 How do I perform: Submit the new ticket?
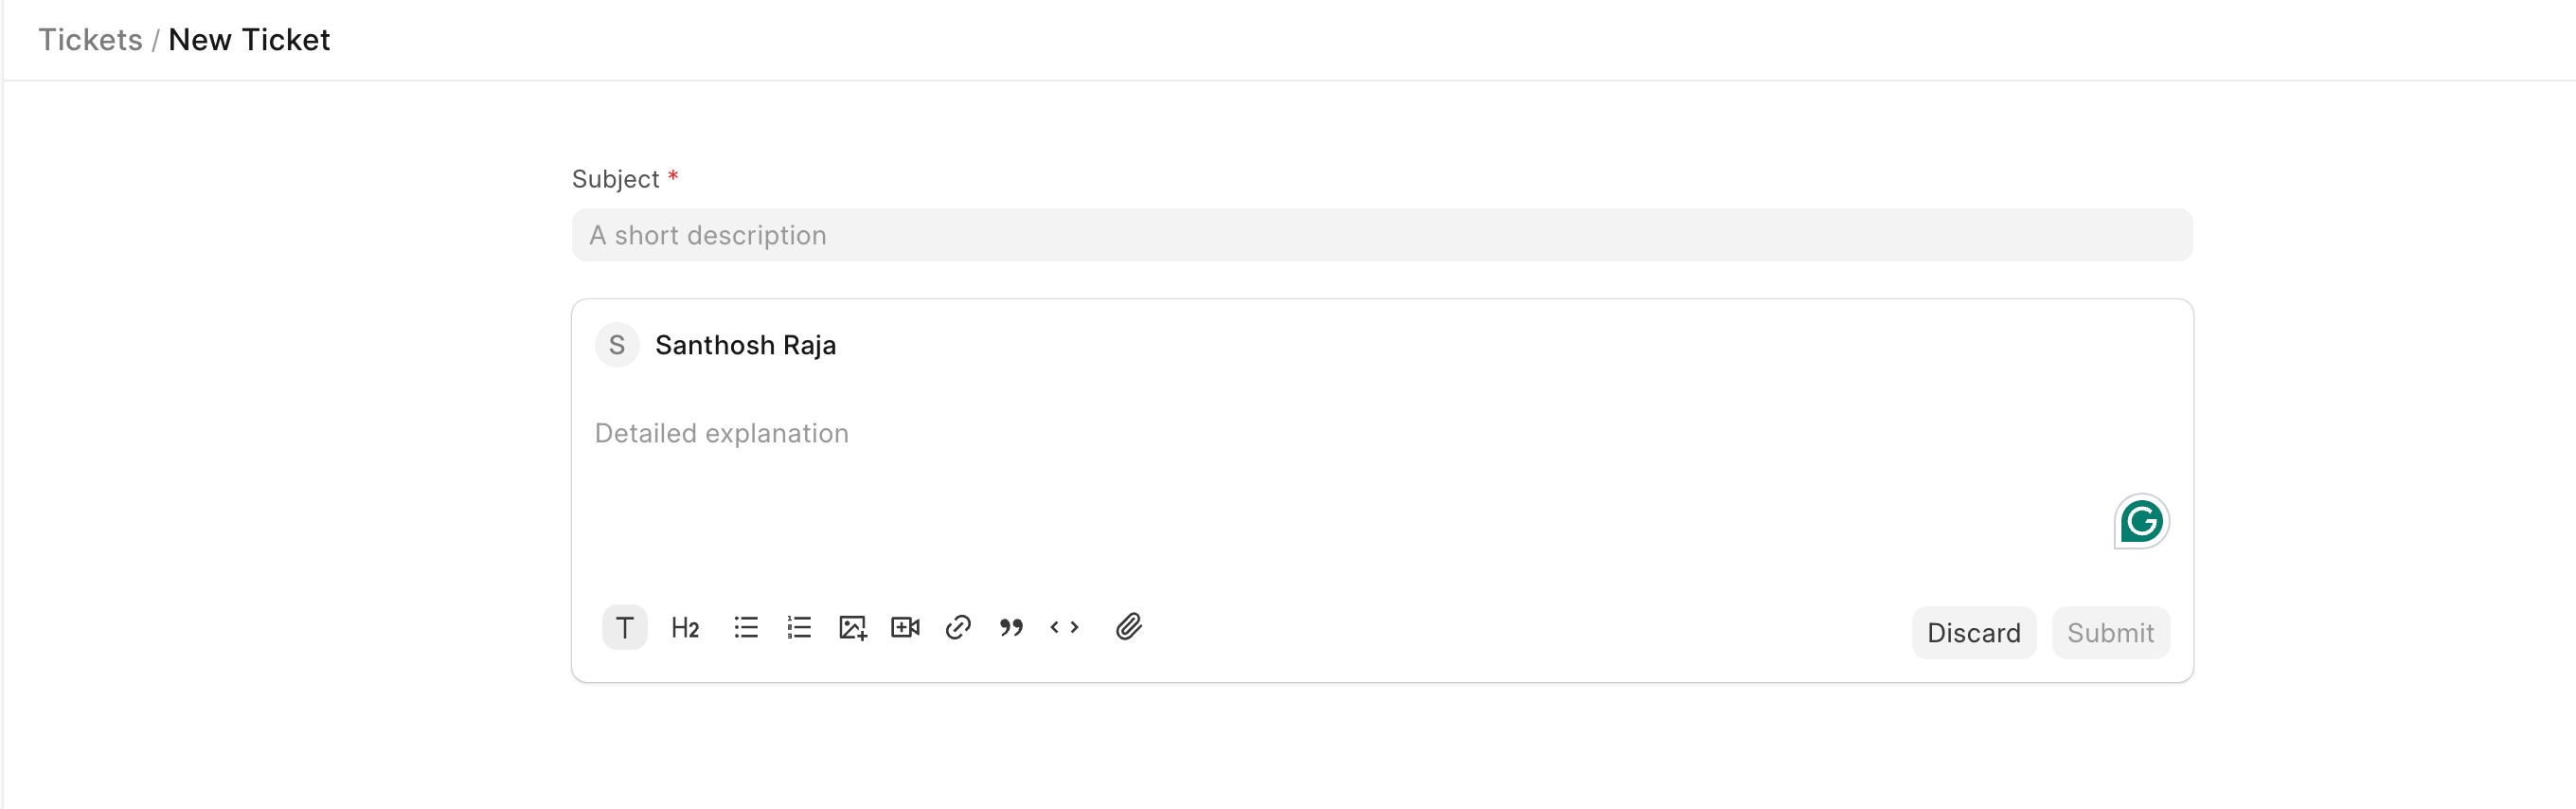point(2110,633)
